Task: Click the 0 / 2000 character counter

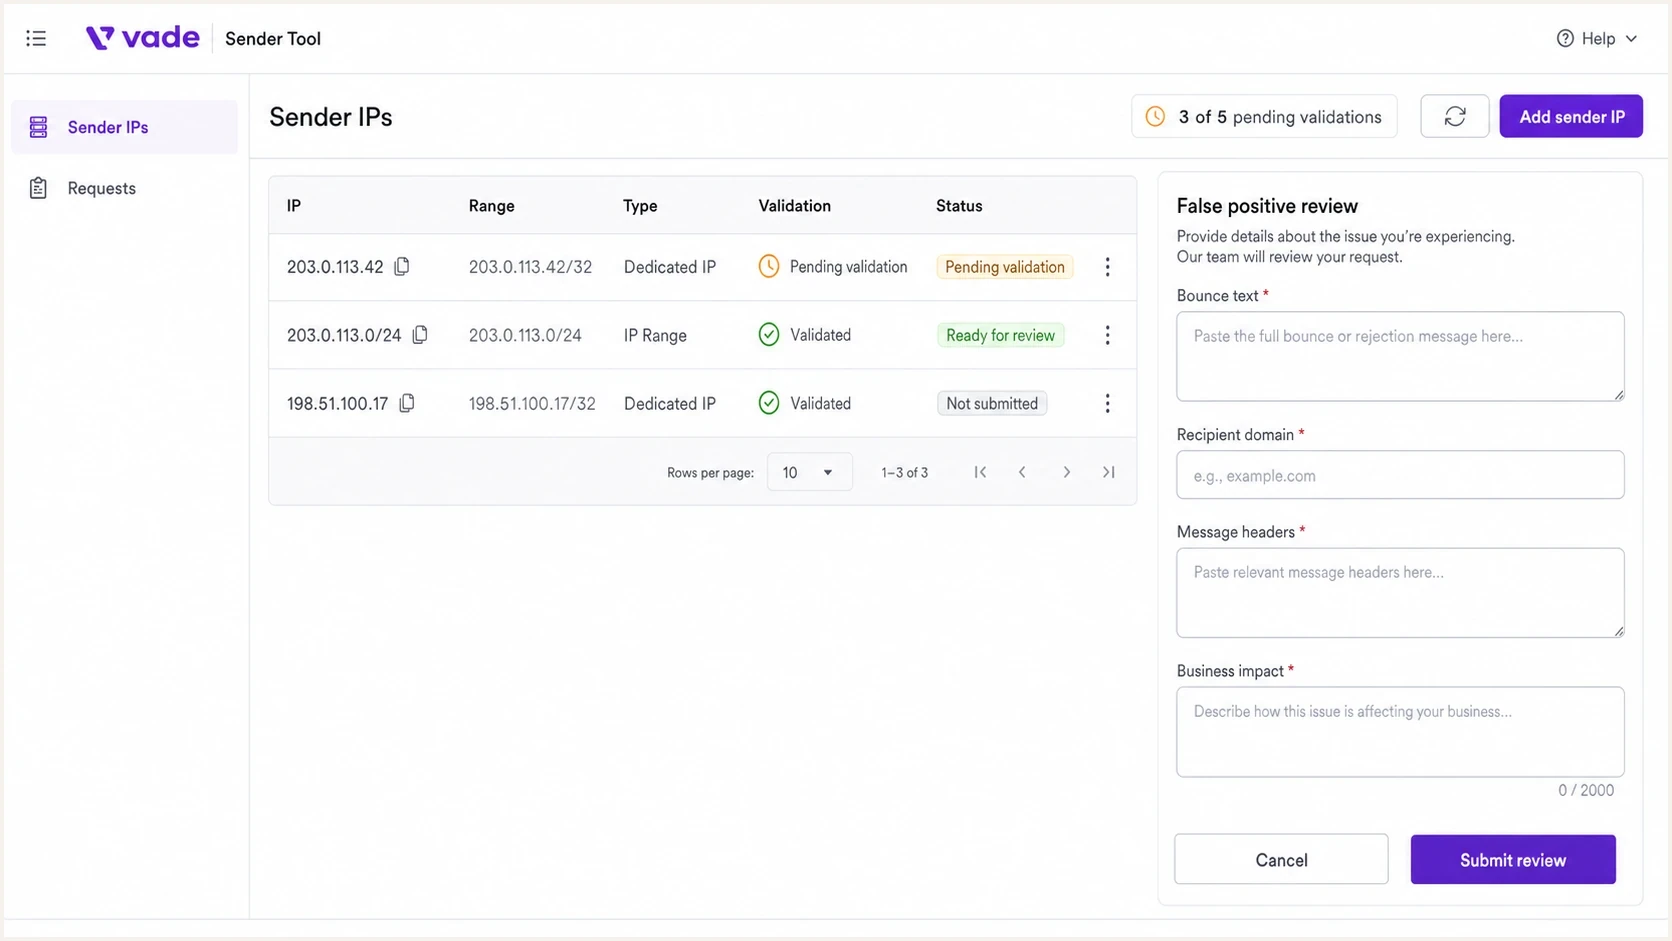Action: point(1585,790)
